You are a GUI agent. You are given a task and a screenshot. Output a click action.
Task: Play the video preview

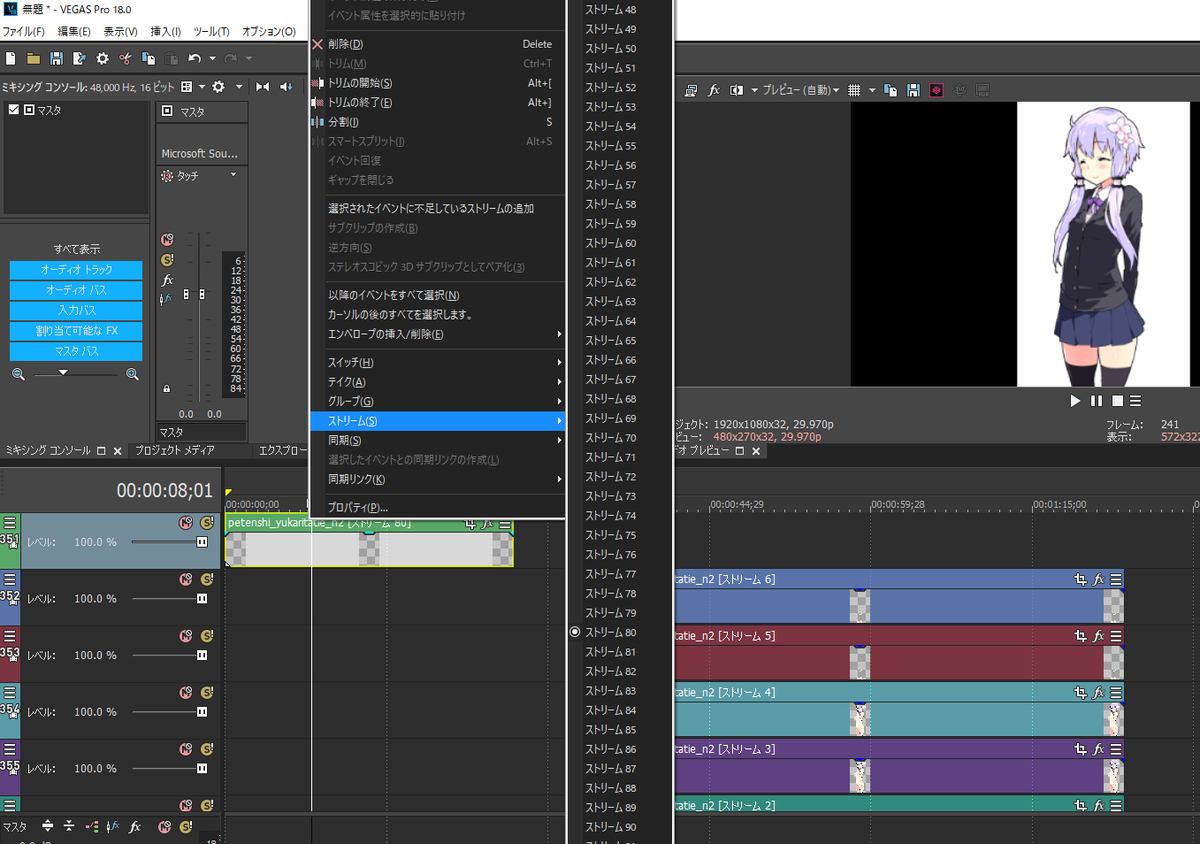coord(1075,400)
